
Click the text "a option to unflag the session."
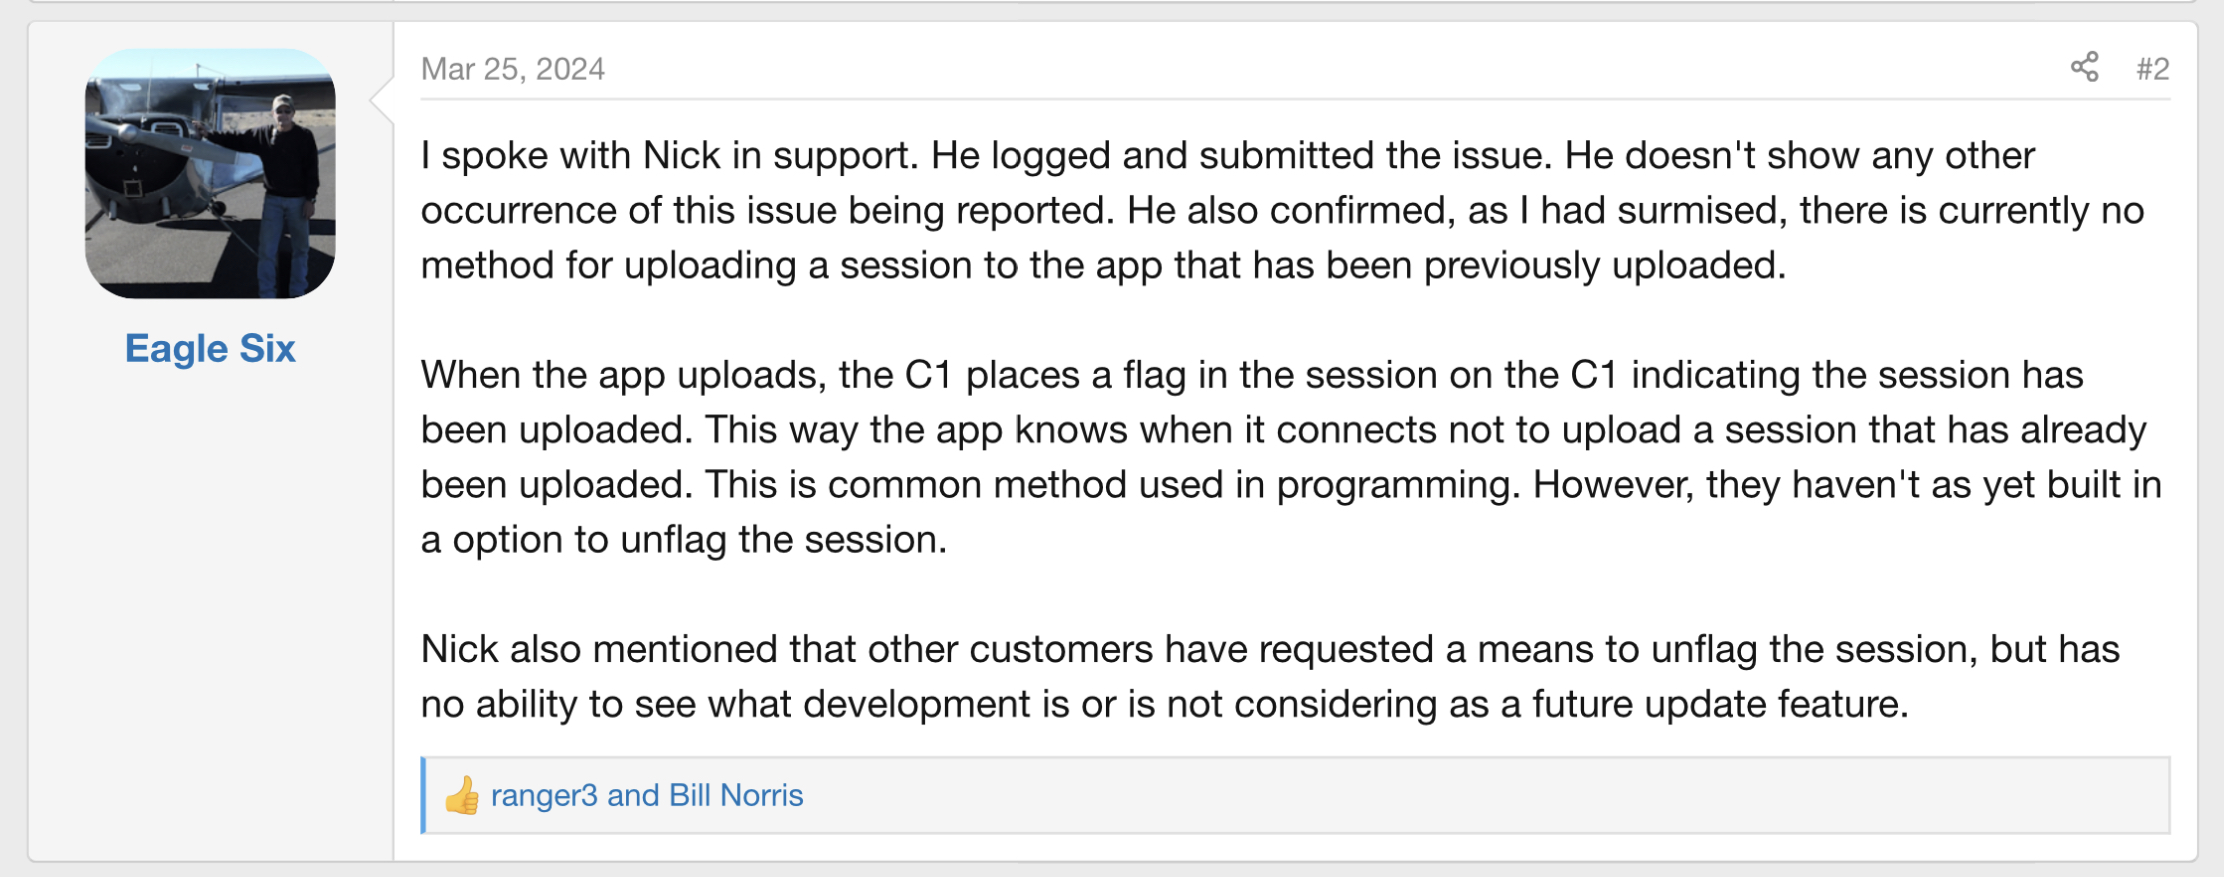click(x=683, y=540)
